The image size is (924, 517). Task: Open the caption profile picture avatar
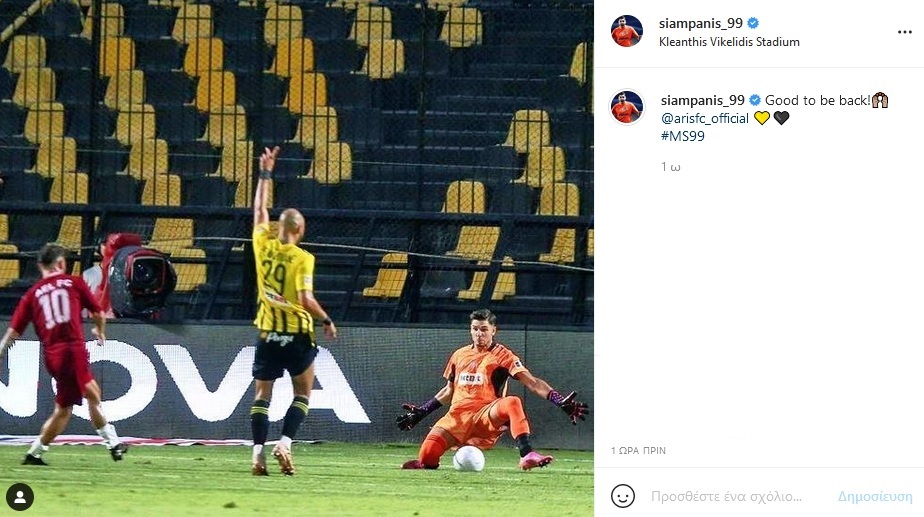626,107
